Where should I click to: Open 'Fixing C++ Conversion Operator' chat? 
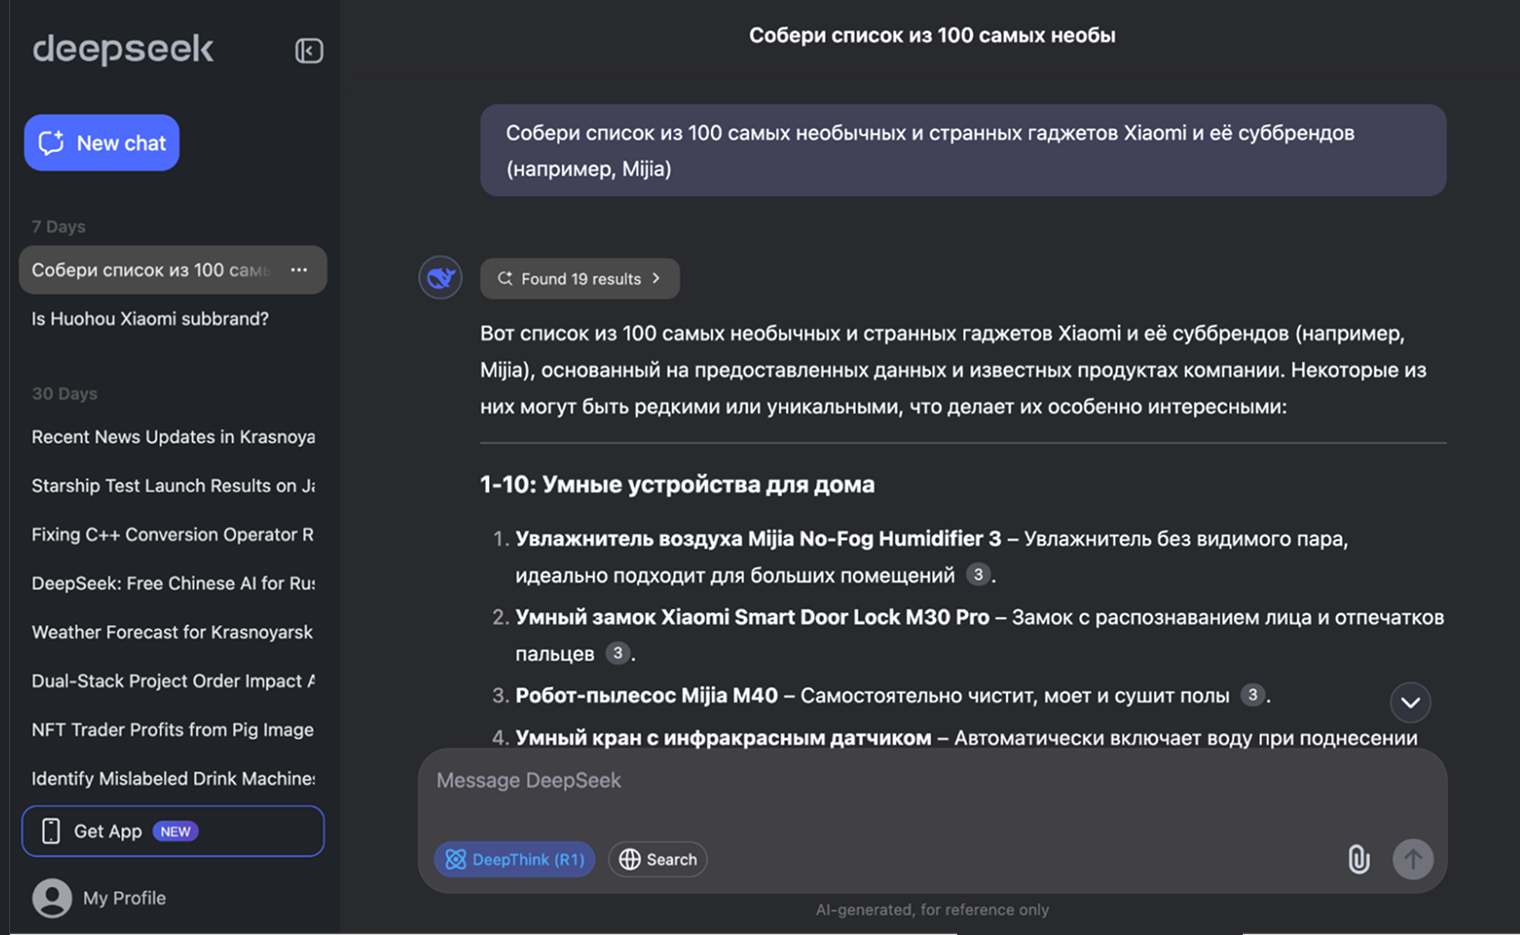173,535
